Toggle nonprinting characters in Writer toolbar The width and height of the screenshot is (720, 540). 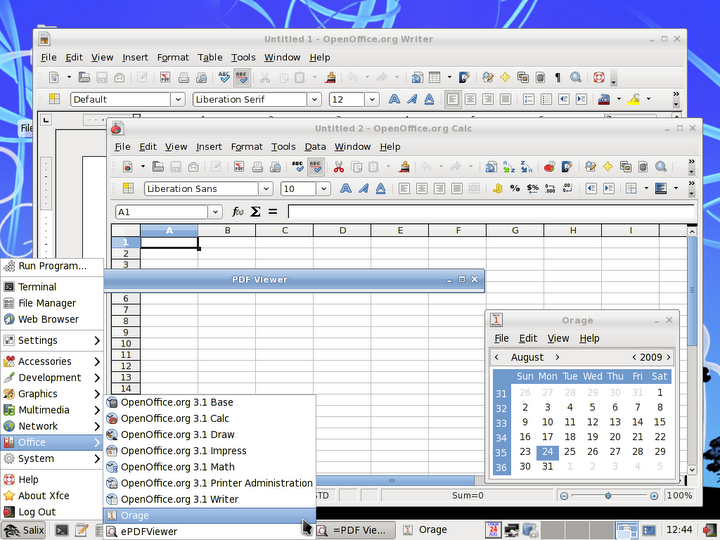point(558,77)
